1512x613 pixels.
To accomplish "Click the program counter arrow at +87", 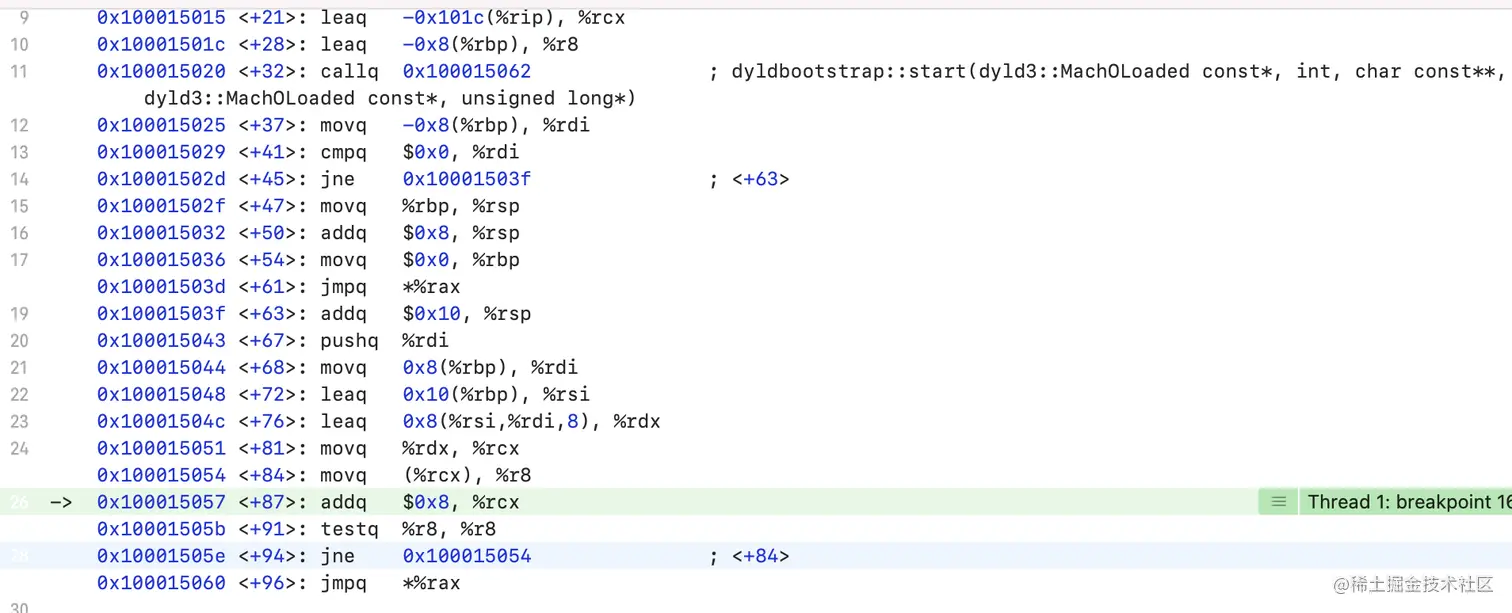I will 60,502.
